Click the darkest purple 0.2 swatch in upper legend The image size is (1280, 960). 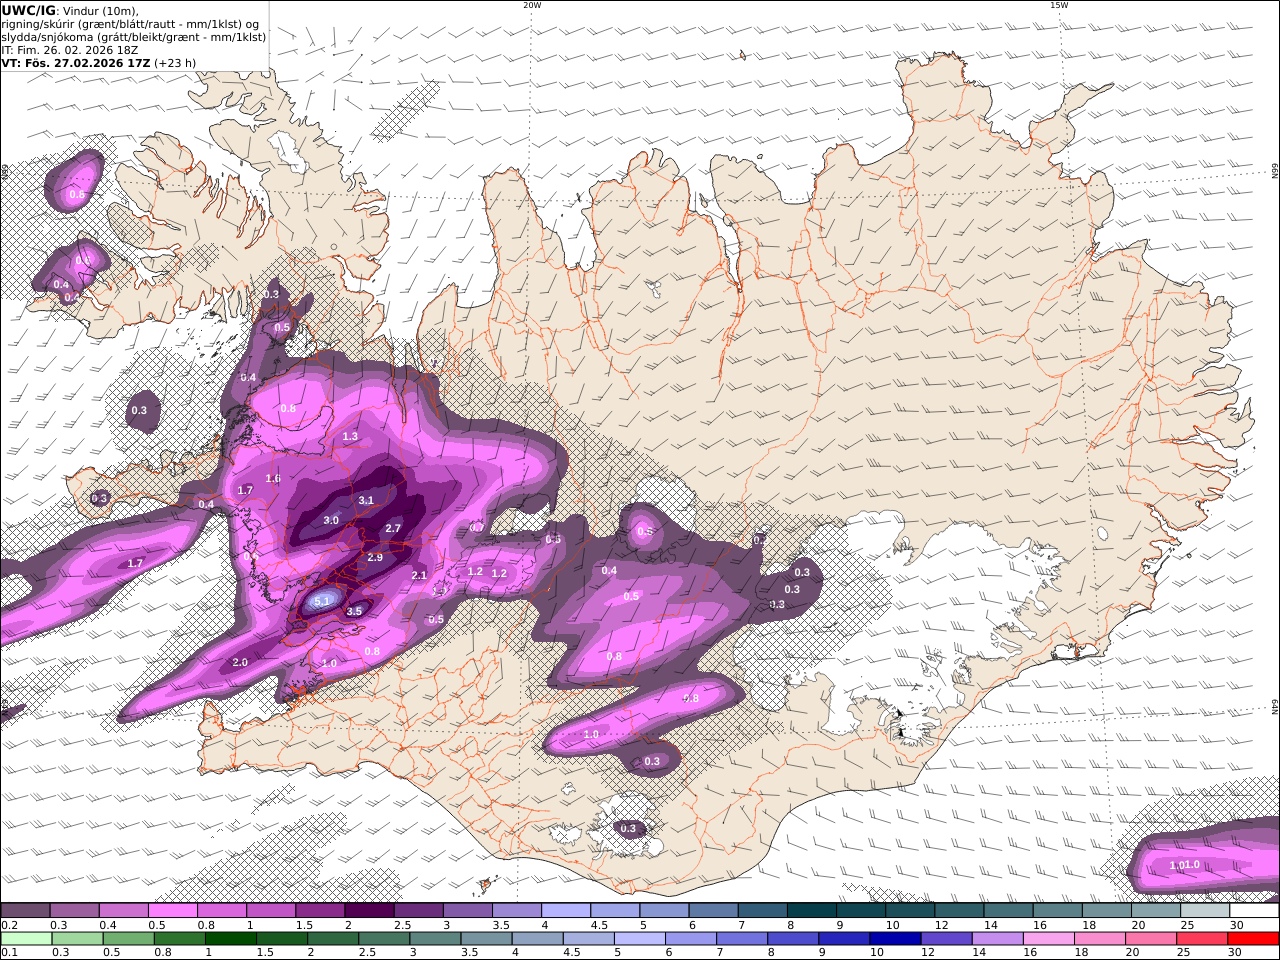click(25, 911)
